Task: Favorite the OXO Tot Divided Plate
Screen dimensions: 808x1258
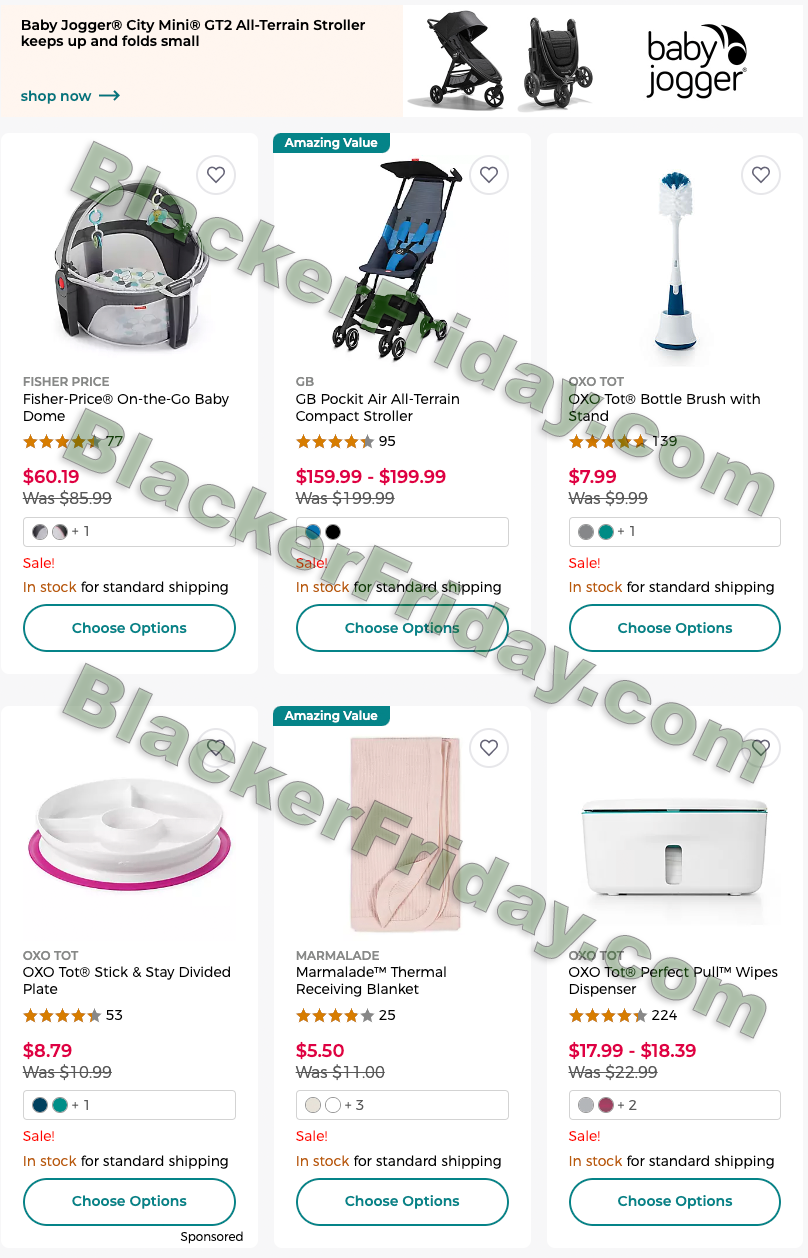Action: (x=216, y=748)
